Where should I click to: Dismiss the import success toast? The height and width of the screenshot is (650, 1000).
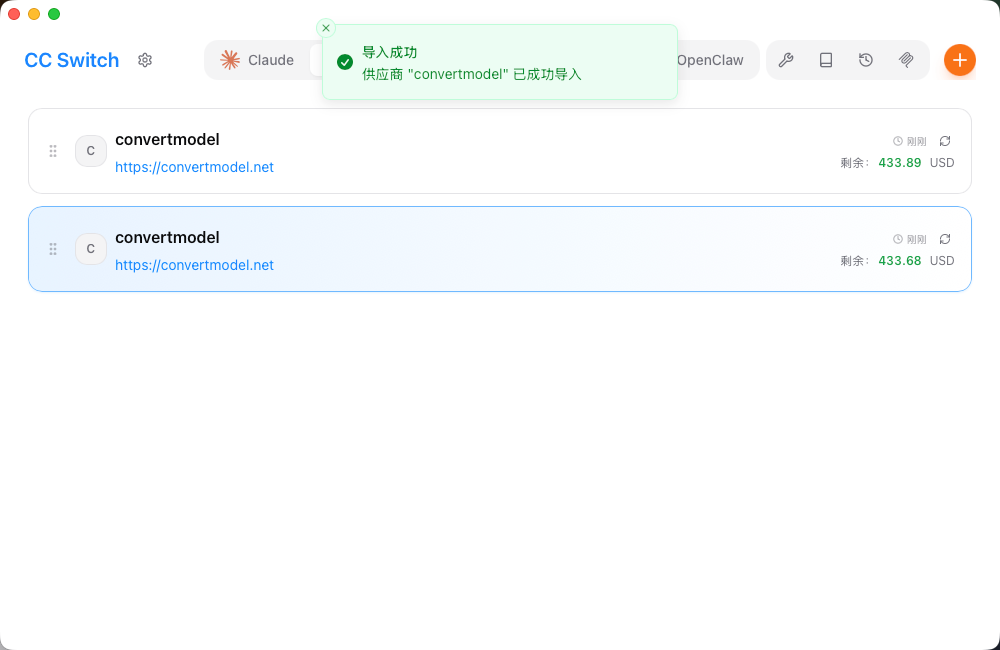point(325,28)
